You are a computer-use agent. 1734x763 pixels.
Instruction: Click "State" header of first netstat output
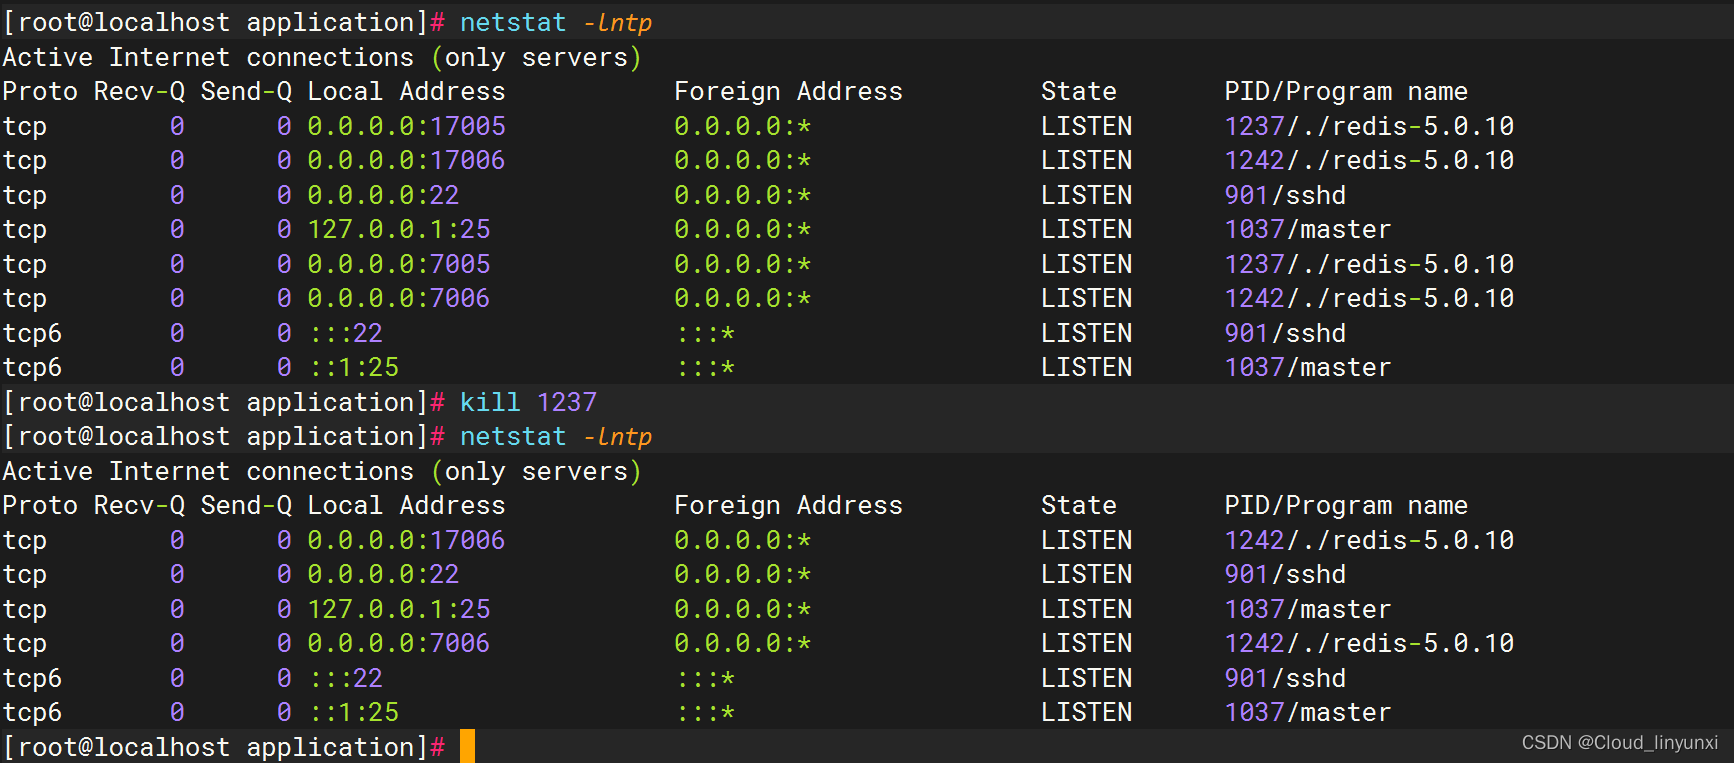pos(1079,91)
